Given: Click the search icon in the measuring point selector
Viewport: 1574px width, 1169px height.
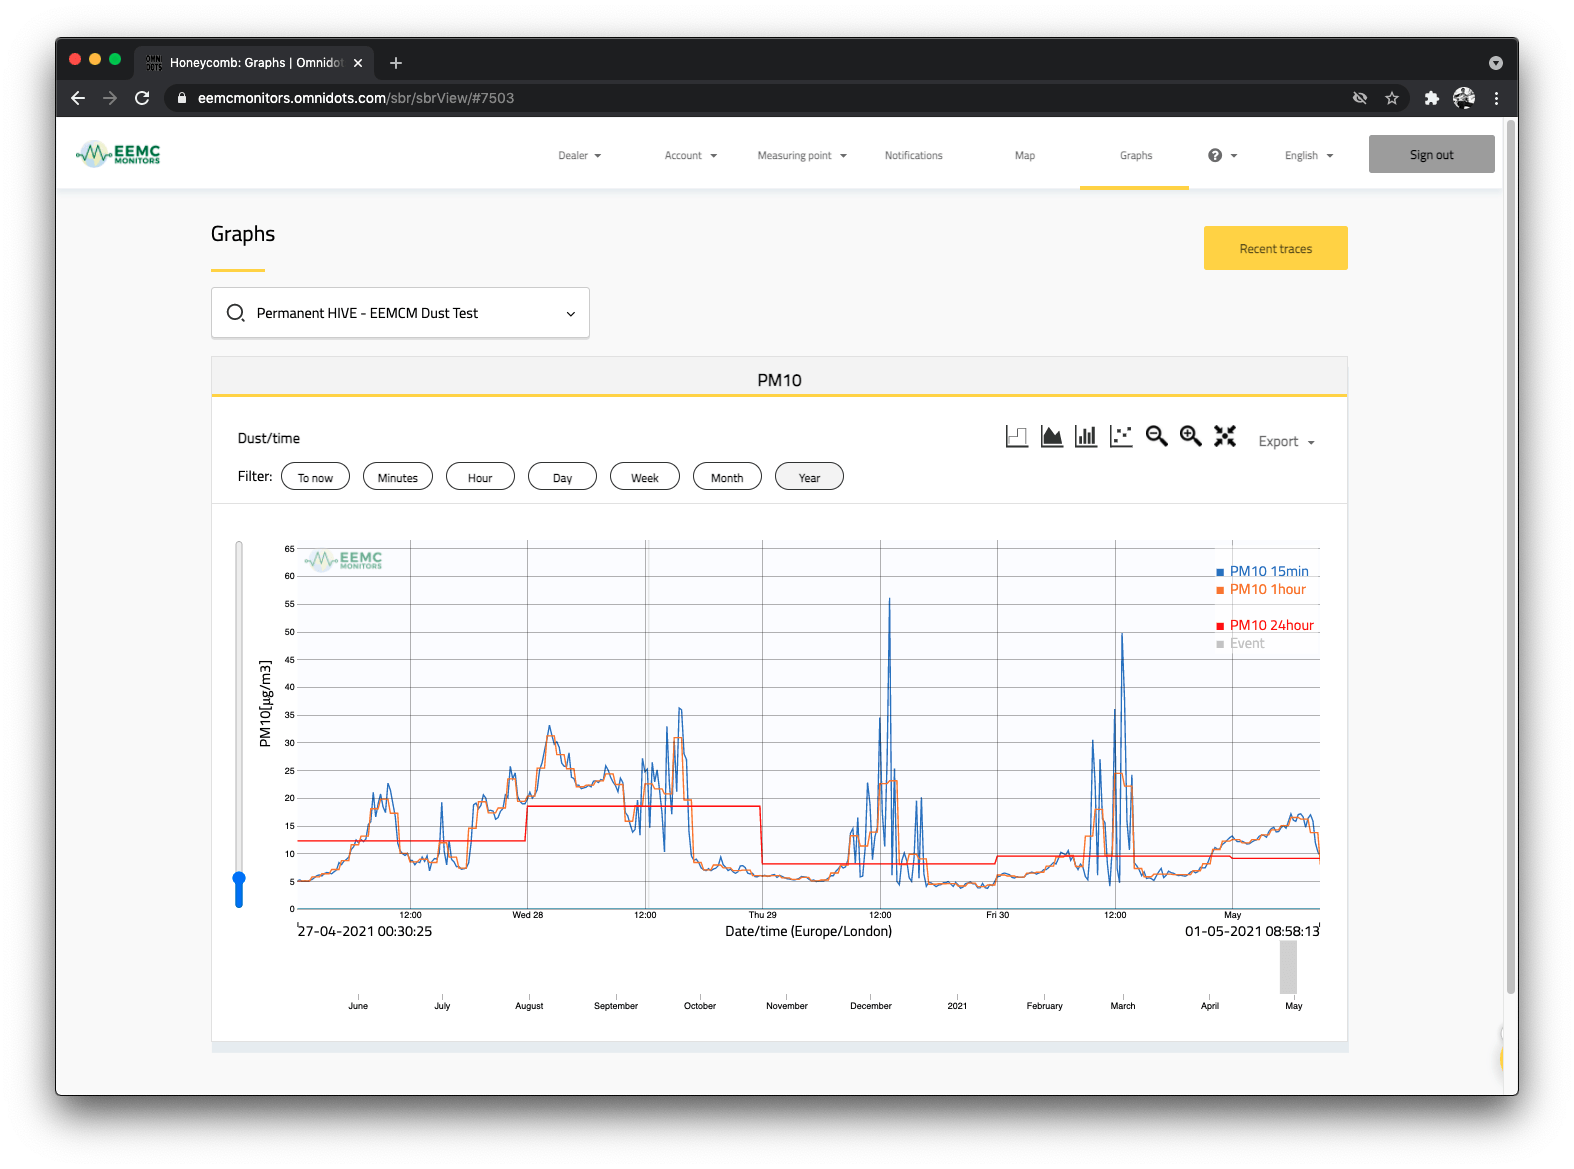Looking at the screenshot, I should click(235, 313).
